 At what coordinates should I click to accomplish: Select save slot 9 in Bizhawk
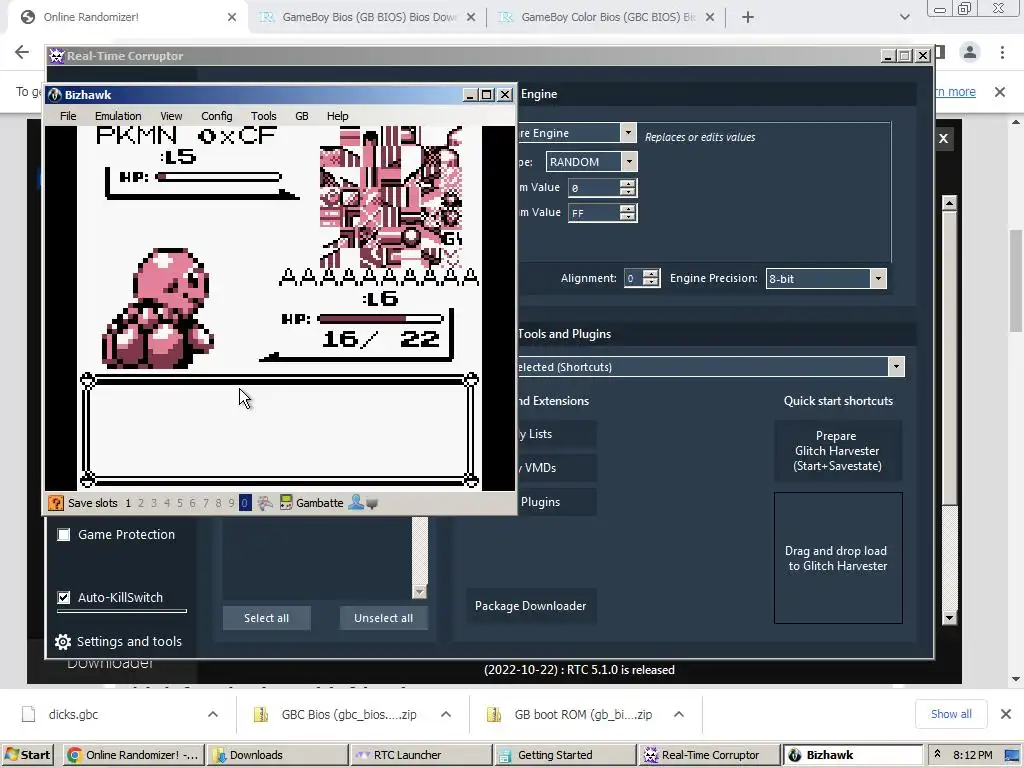231,504
